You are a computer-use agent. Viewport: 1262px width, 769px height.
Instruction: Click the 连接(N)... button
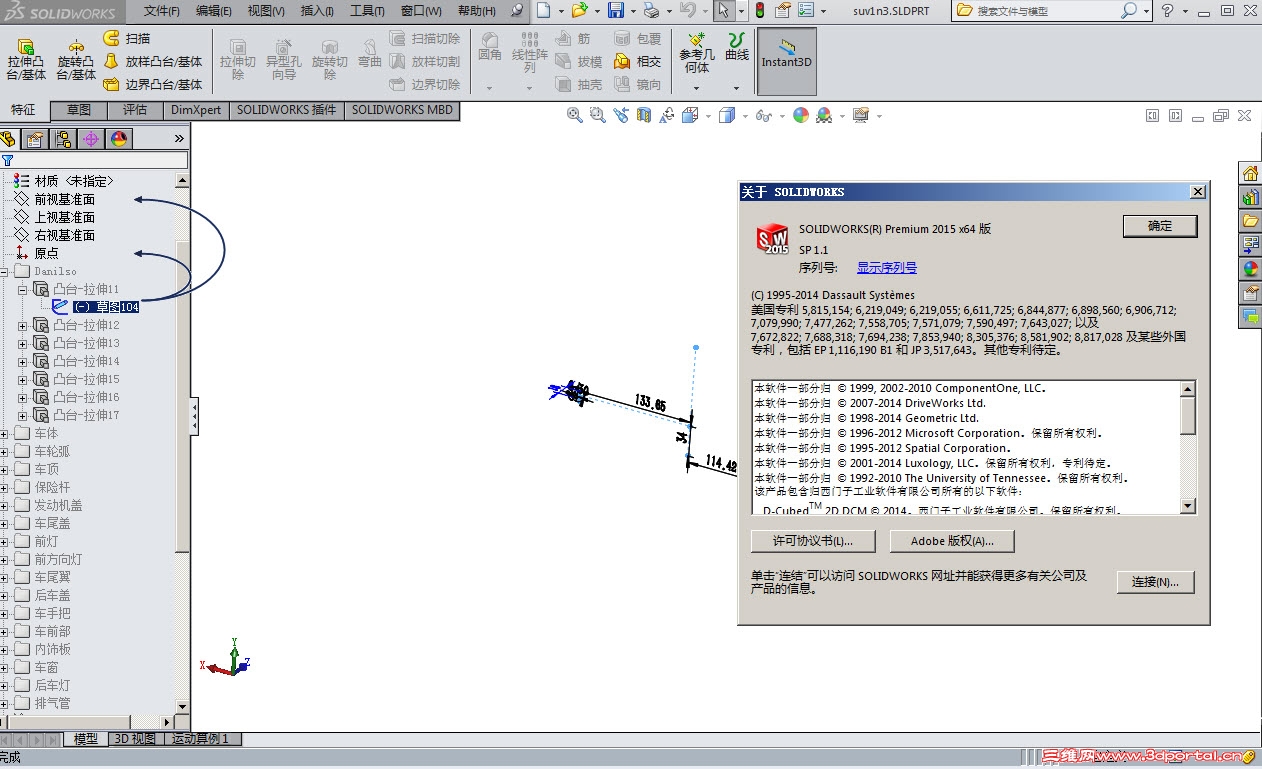pyautogui.click(x=1155, y=581)
